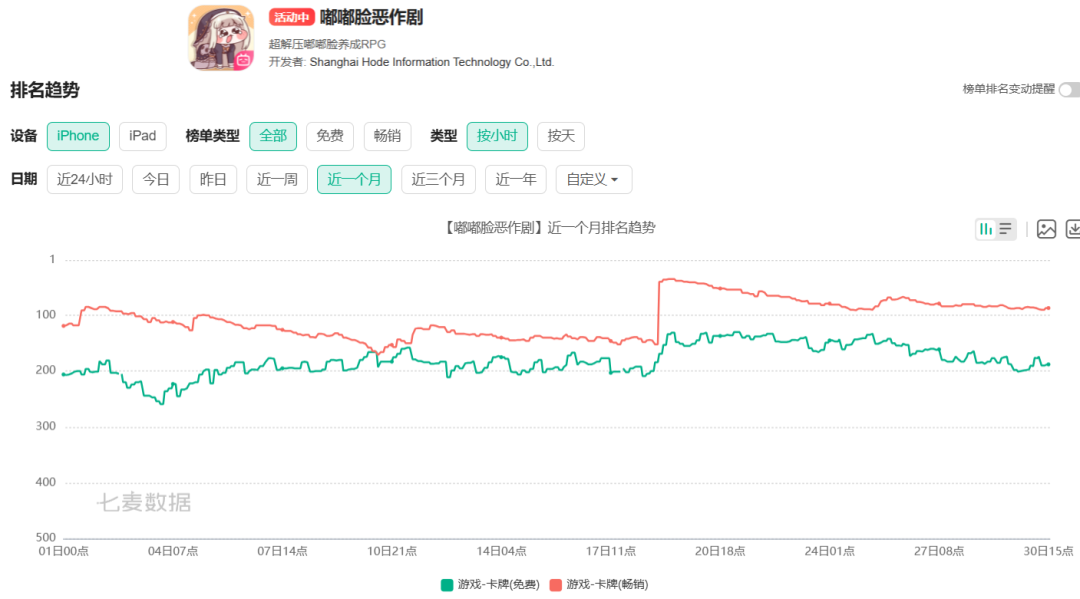Open developer Shanghai Hode Information Technology link

432,62
